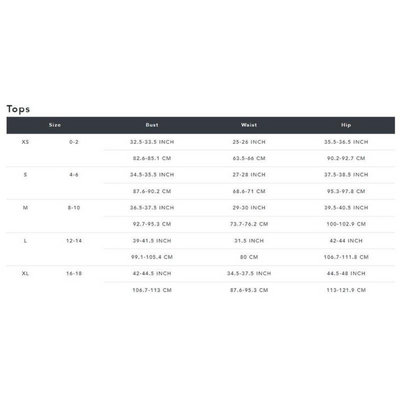Click the 25-26 INCH waist cell

click(249, 142)
